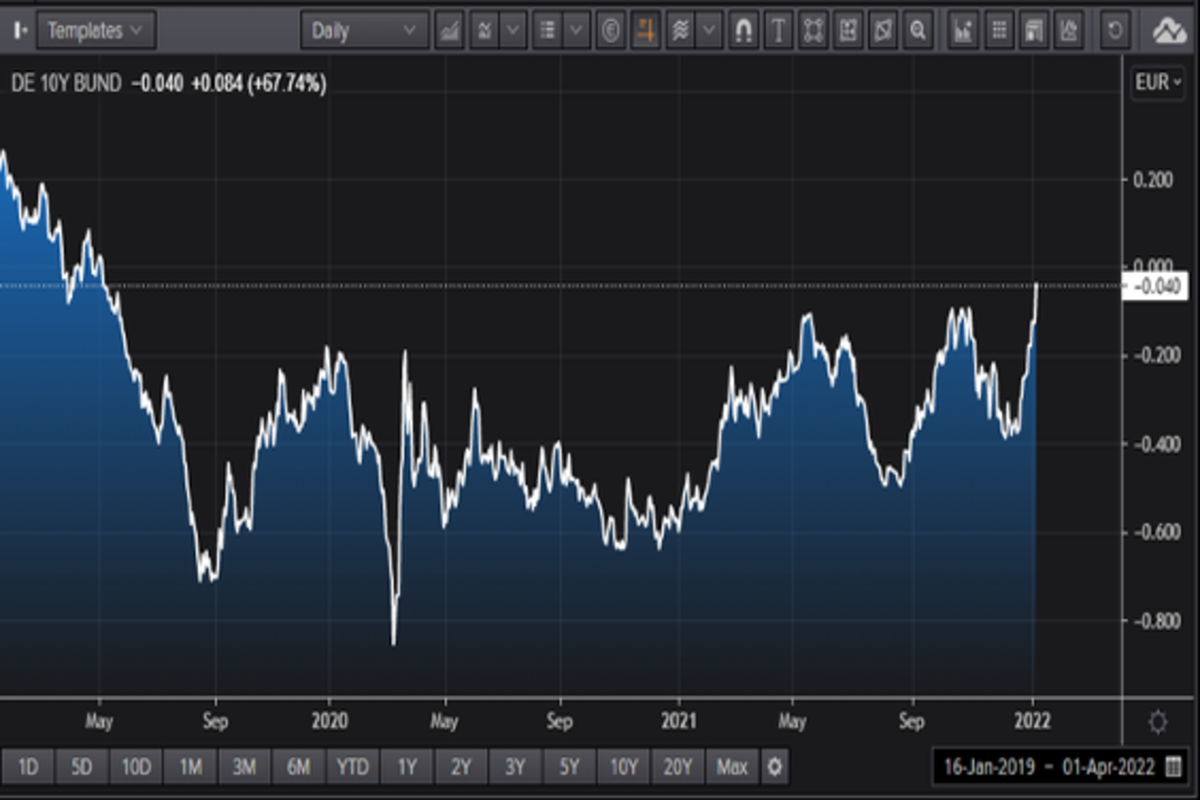Select the YTD time range
Image resolution: width=1200 pixels, height=800 pixels.
pyautogui.click(x=352, y=768)
